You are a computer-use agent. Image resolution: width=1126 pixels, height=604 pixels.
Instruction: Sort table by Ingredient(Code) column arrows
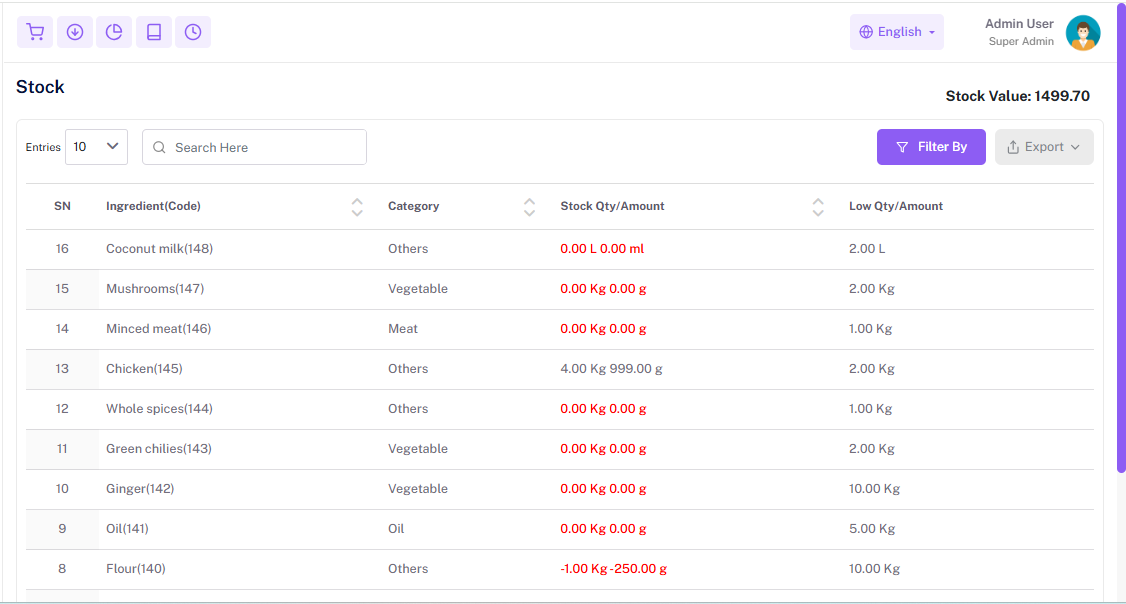[x=357, y=207]
